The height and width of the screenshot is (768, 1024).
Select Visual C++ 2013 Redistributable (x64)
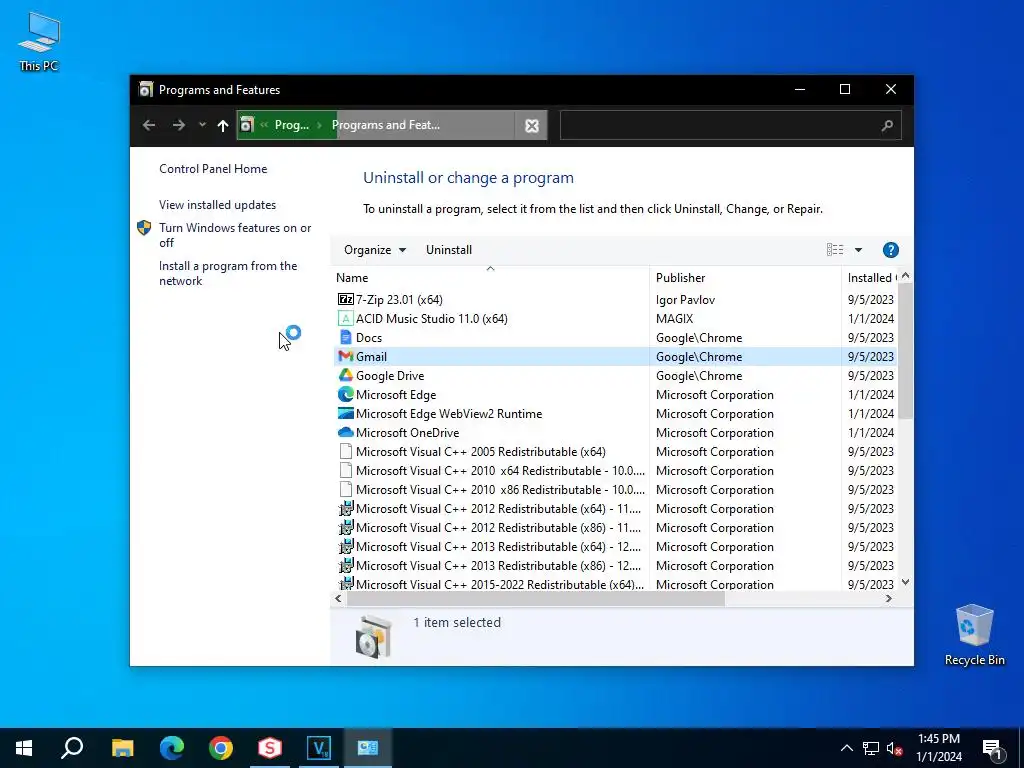614,547
